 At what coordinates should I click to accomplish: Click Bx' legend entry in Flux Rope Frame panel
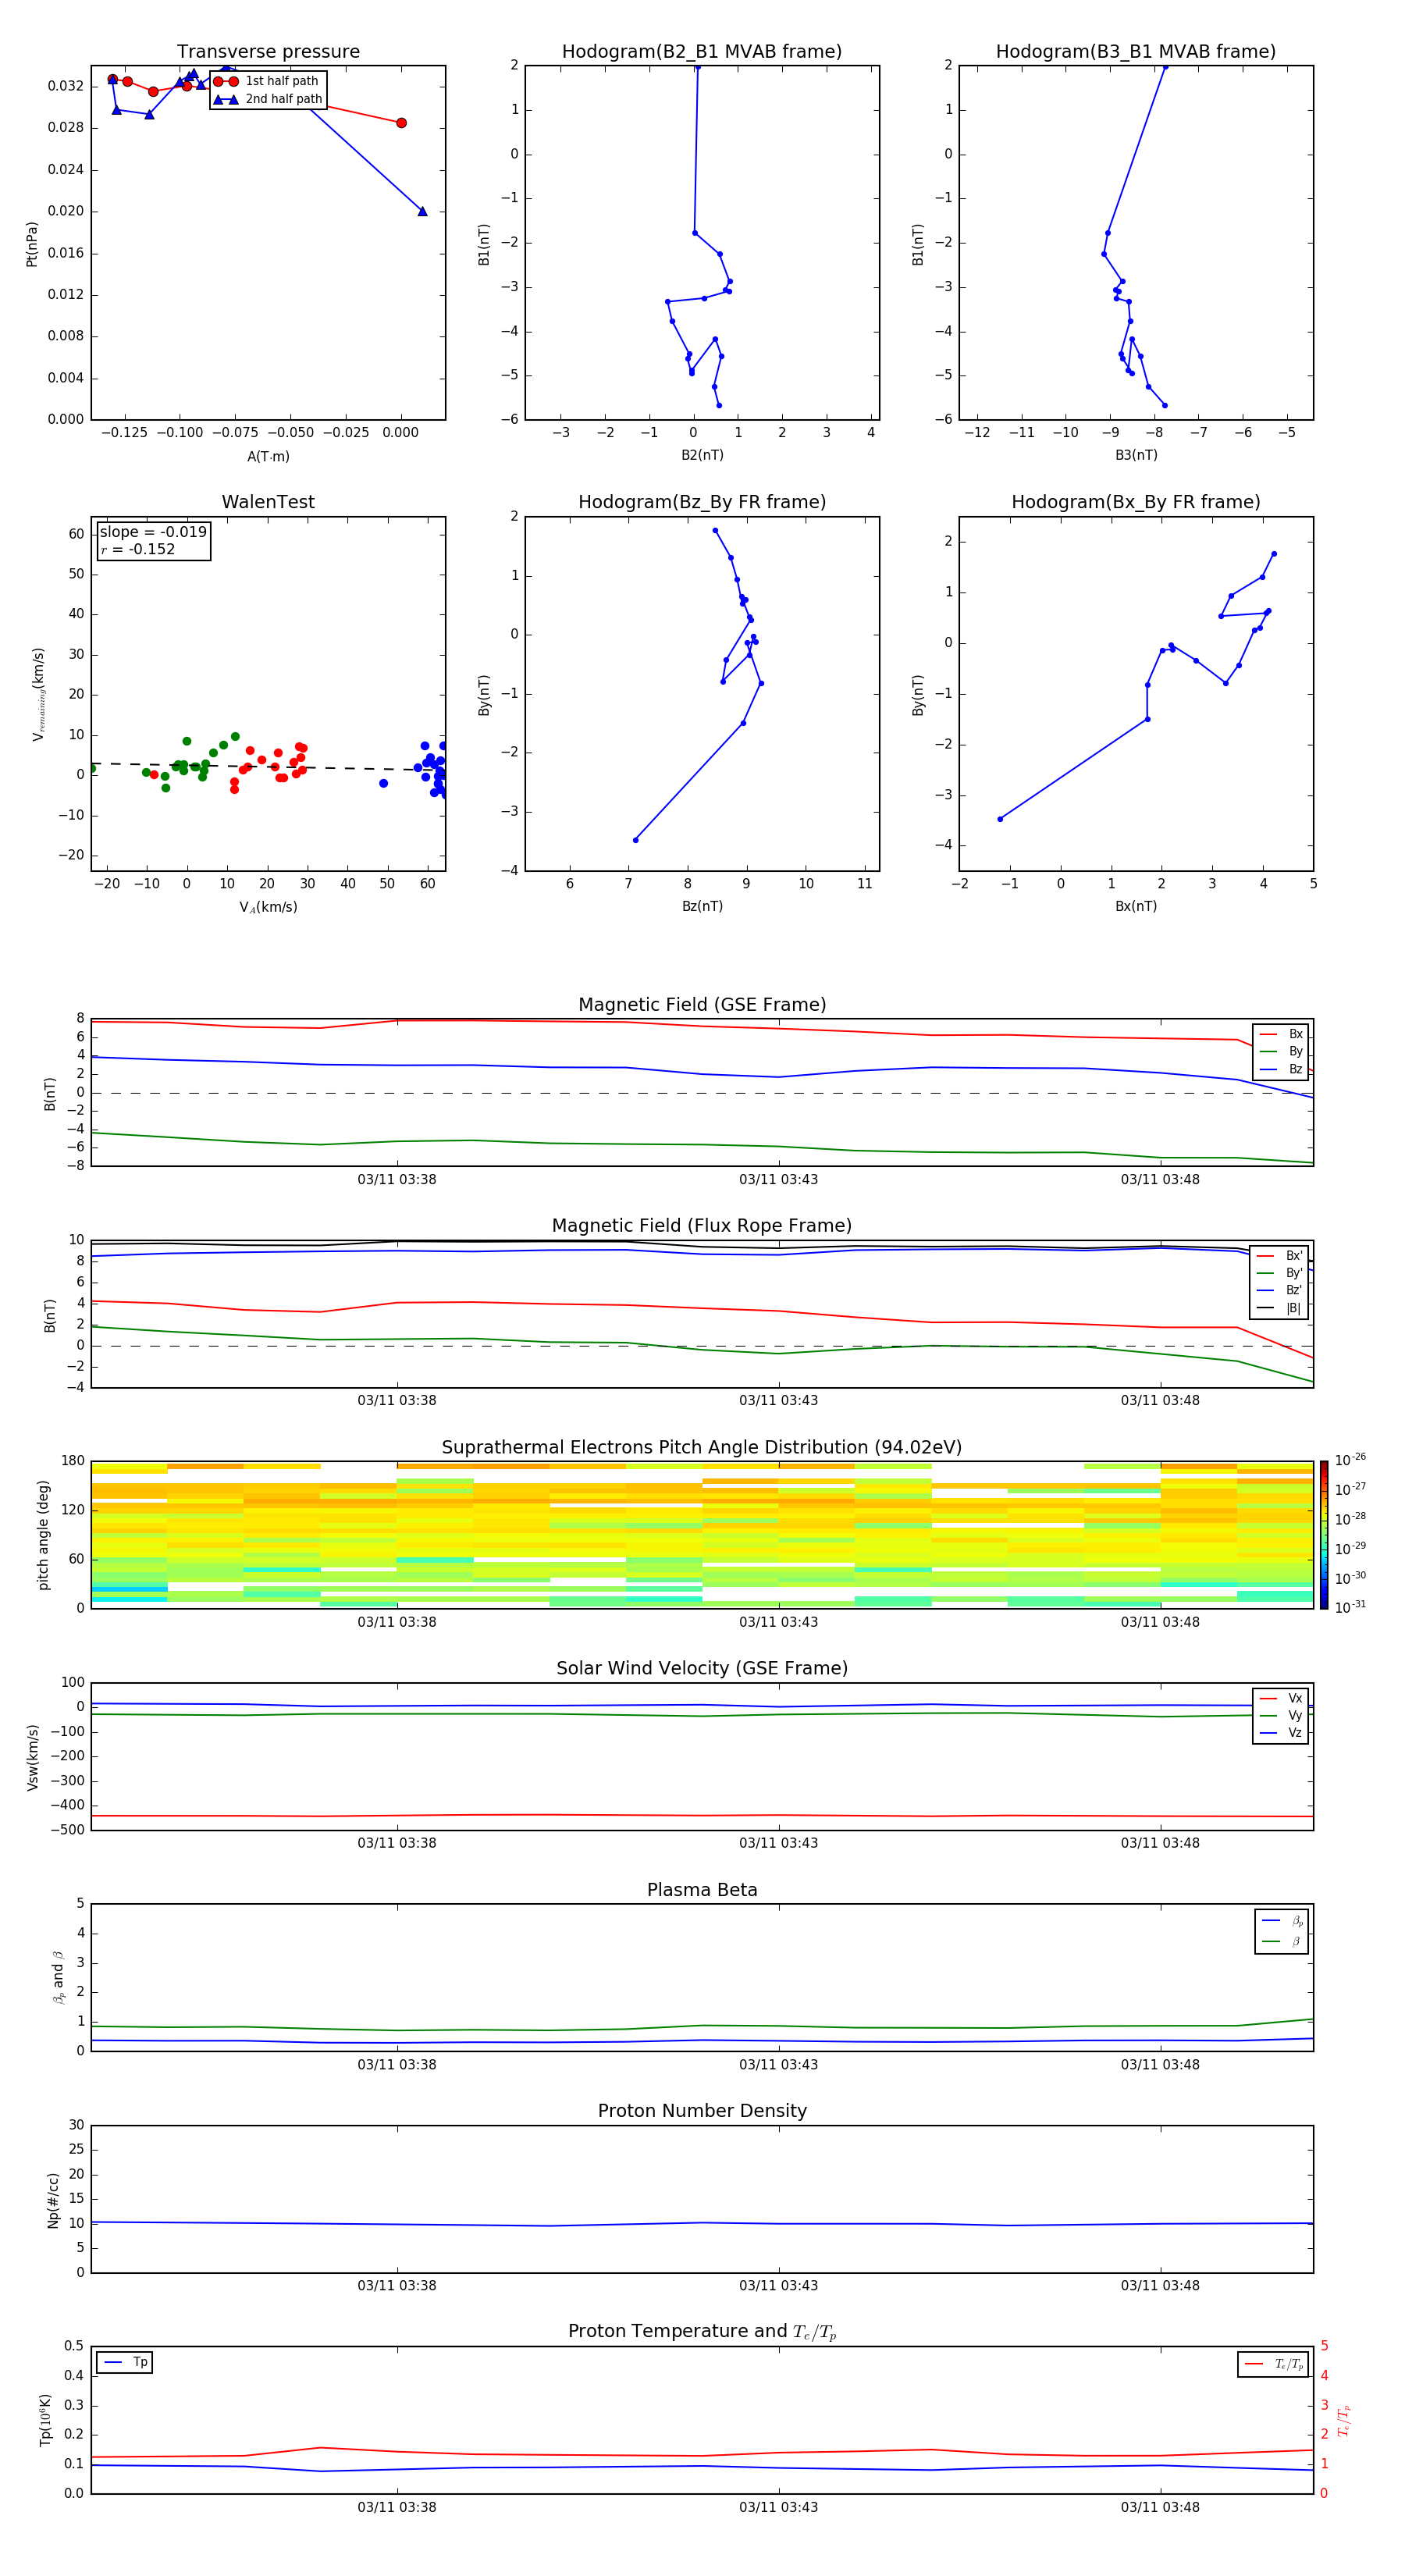pyautogui.click(x=1280, y=1256)
